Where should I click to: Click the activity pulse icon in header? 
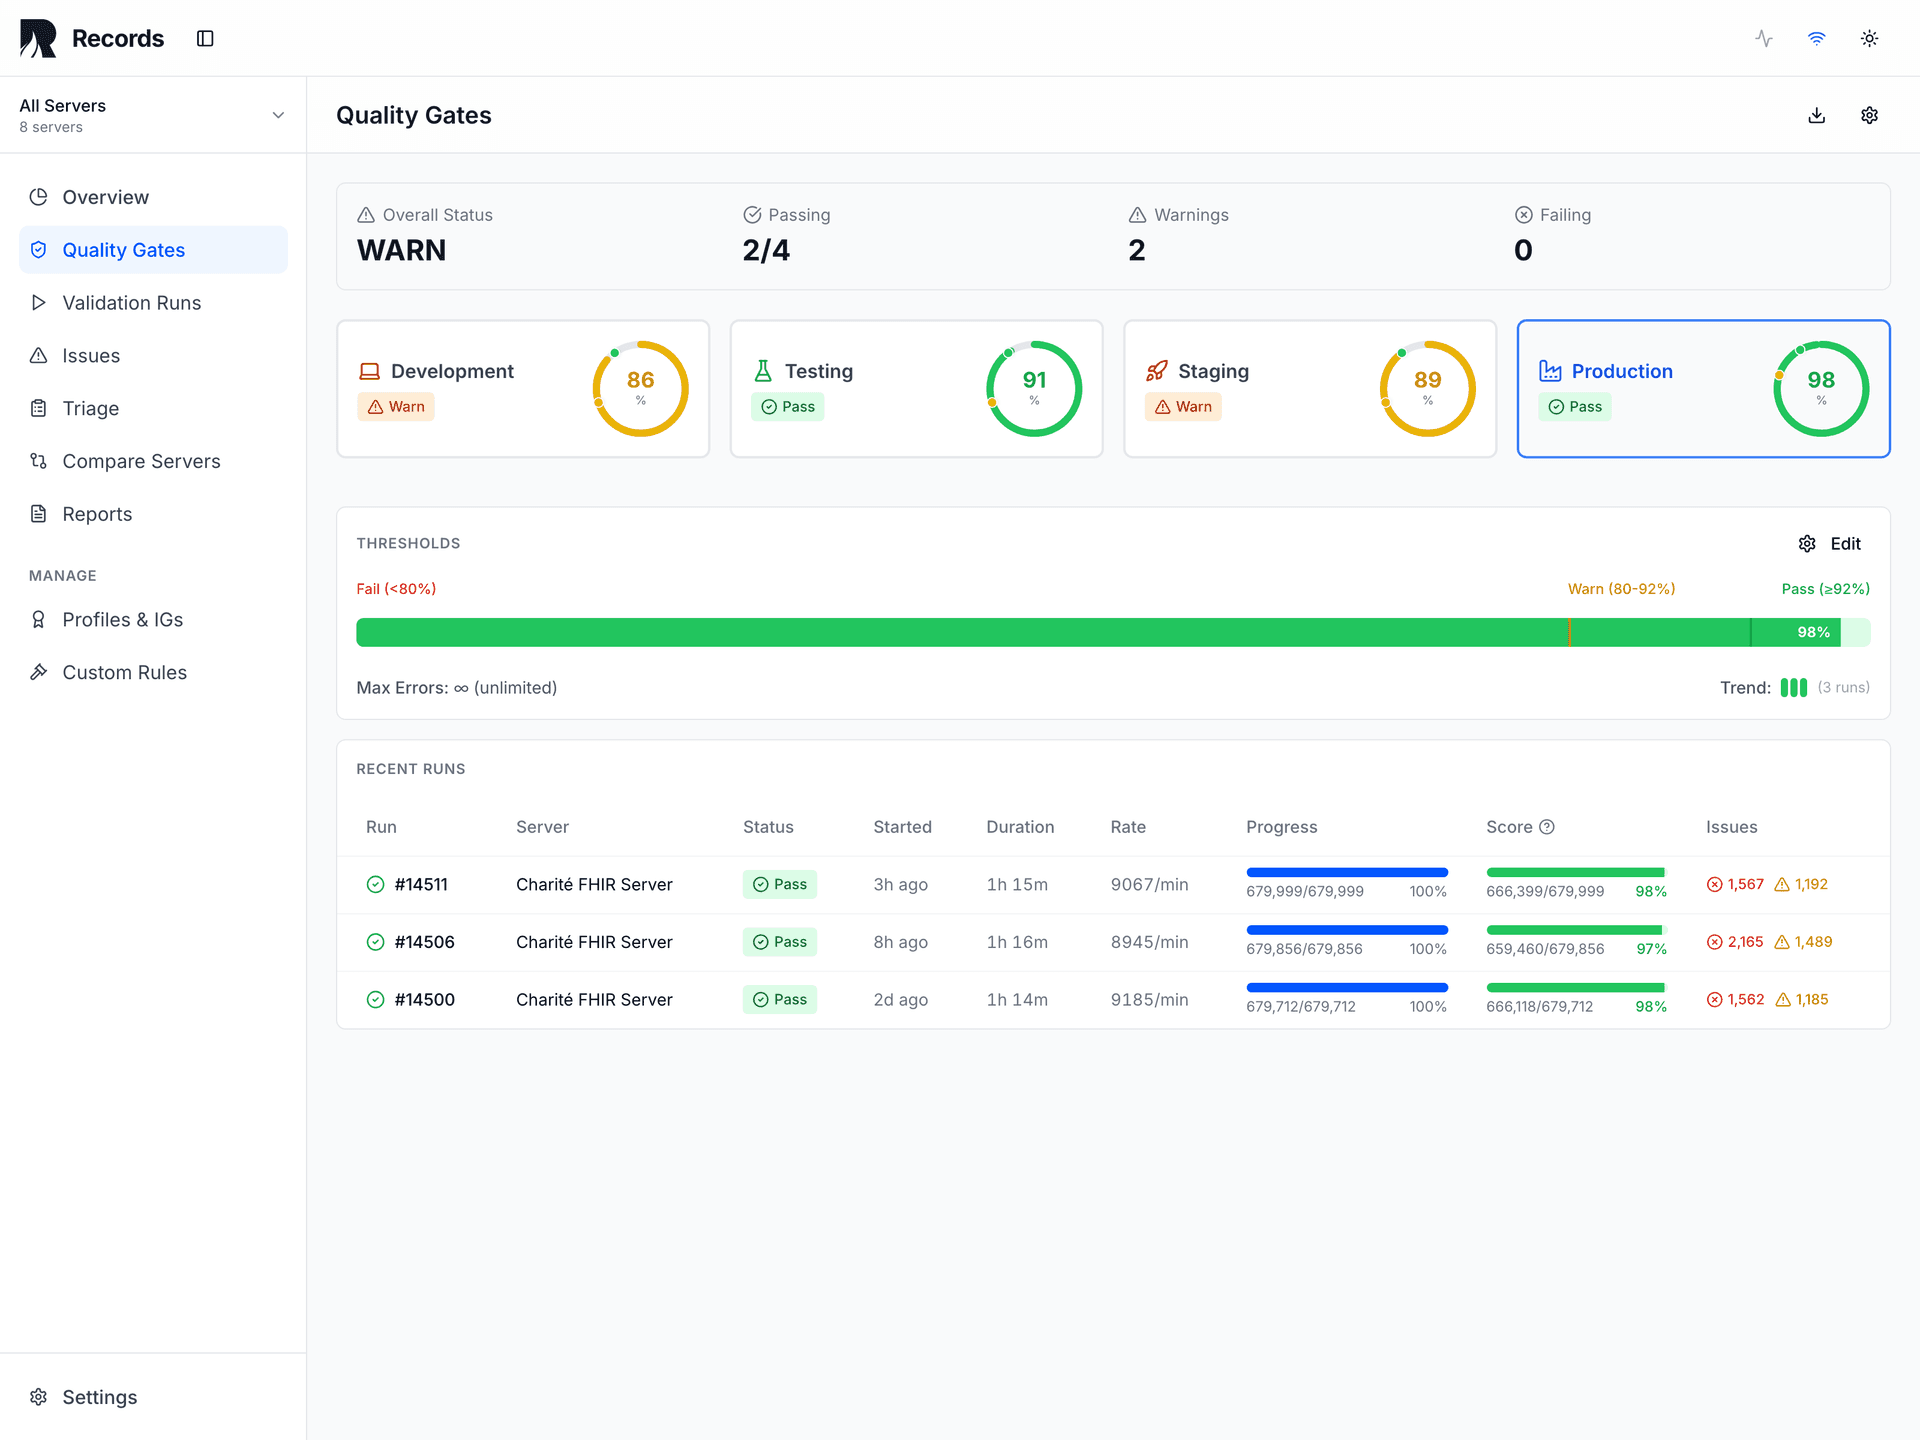pyautogui.click(x=1764, y=38)
